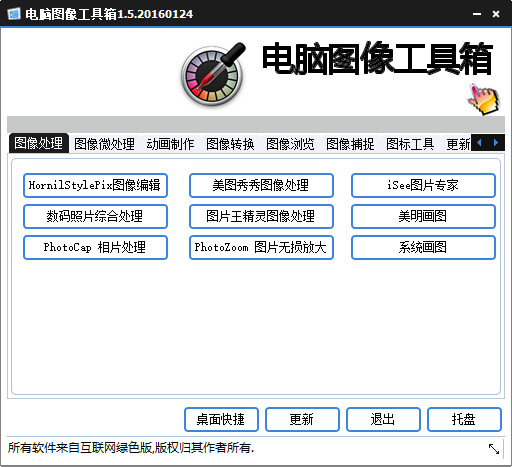Screen dimensions: 512x467
Task: Launch HornilStylePix图像编辑
Action: coord(95,185)
